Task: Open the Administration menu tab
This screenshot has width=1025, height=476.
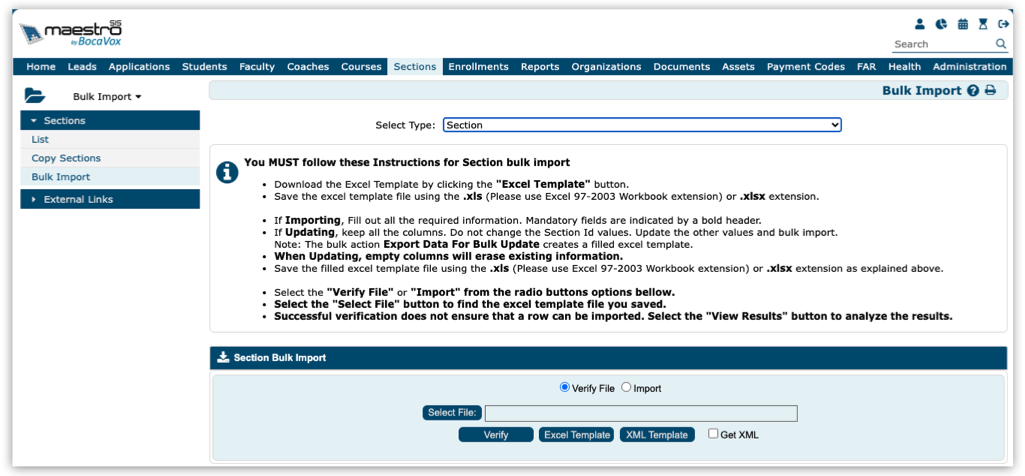Action: click(x=969, y=67)
